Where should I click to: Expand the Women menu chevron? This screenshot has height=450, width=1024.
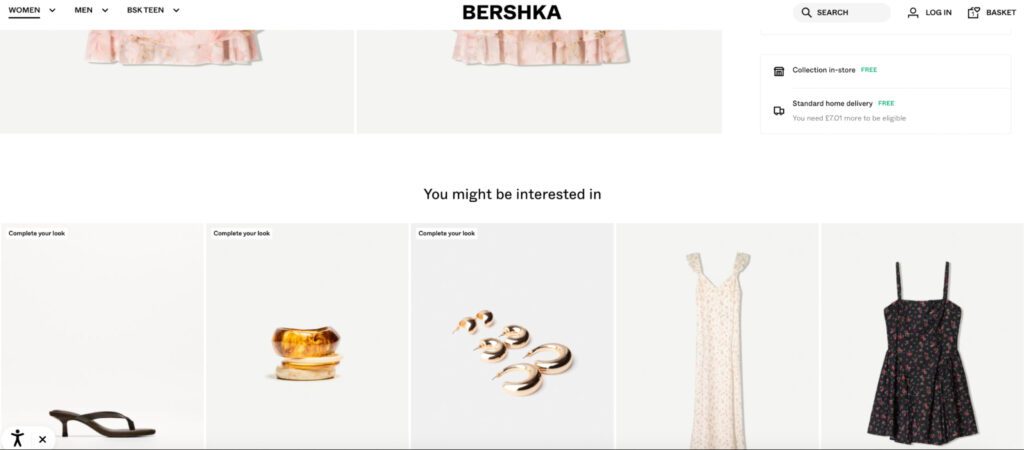click(52, 11)
